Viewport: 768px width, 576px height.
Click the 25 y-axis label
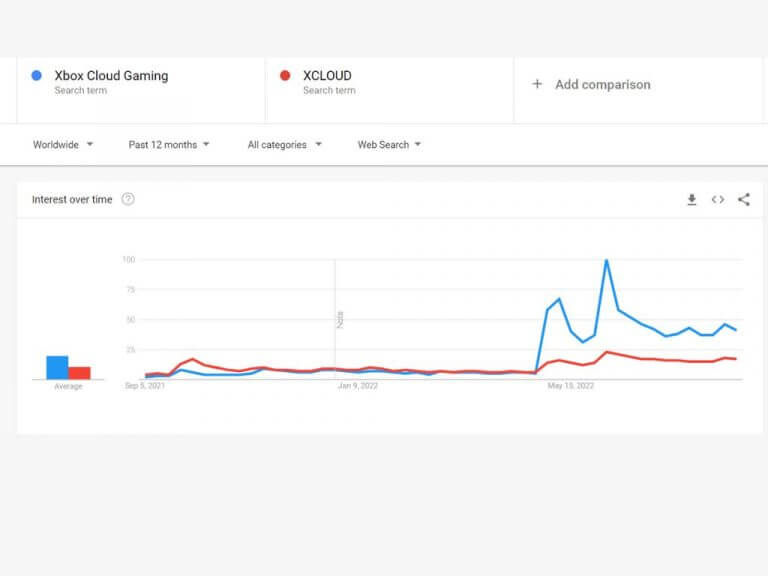[x=130, y=350]
